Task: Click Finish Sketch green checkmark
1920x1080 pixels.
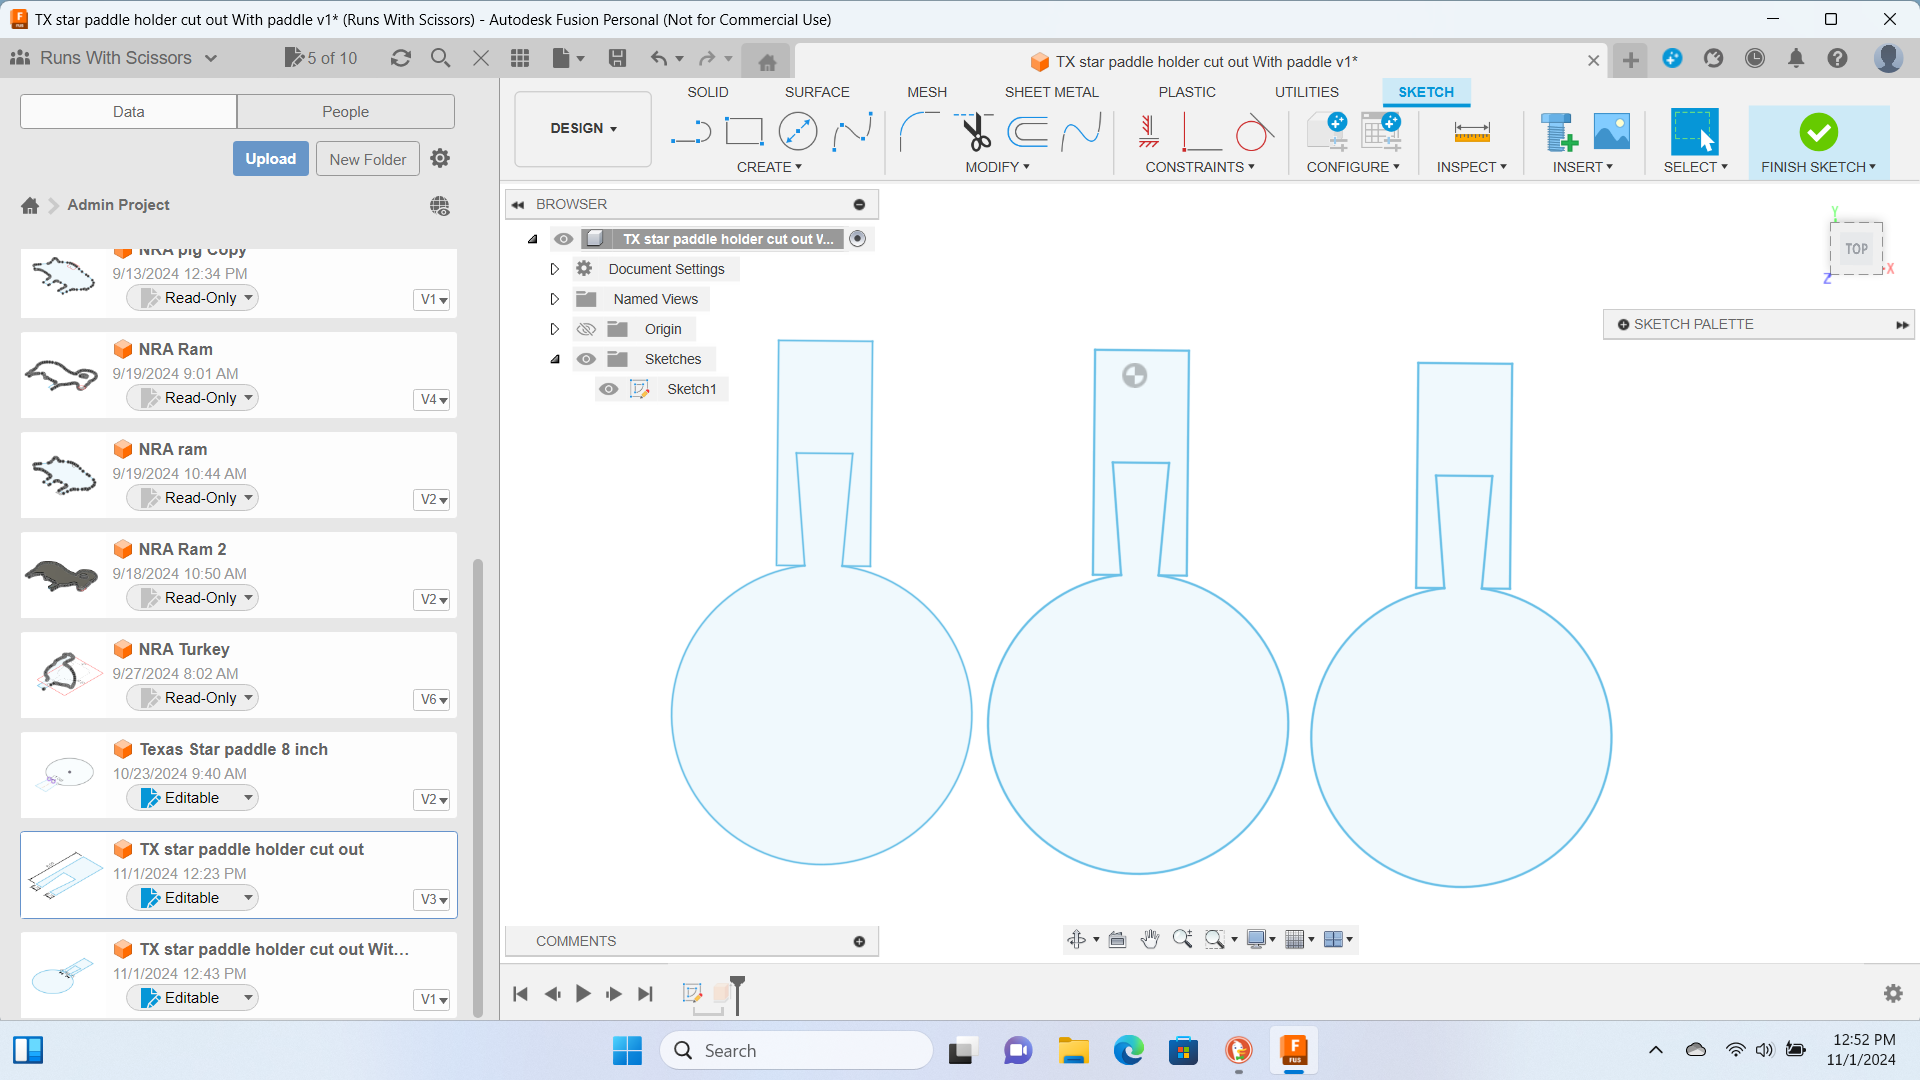Action: point(1818,131)
